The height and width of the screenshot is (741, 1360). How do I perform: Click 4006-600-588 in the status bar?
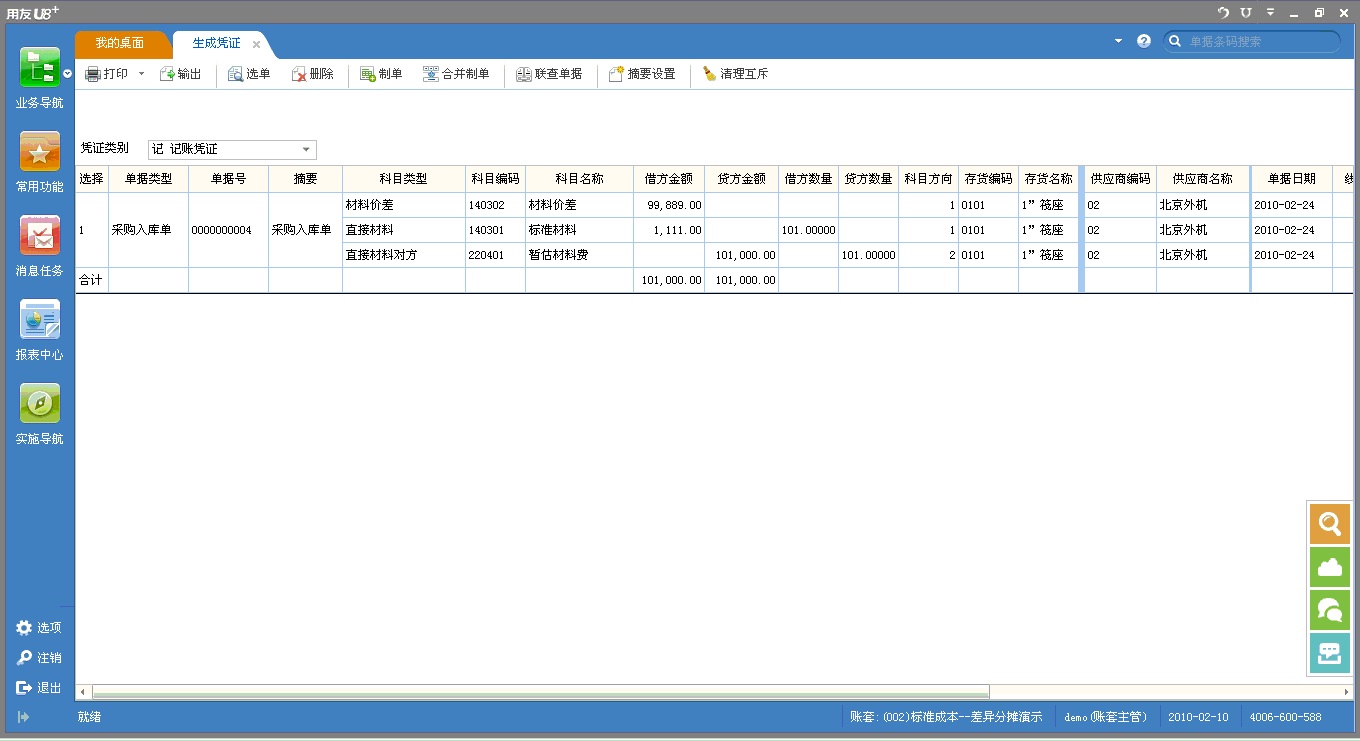[1285, 717]
